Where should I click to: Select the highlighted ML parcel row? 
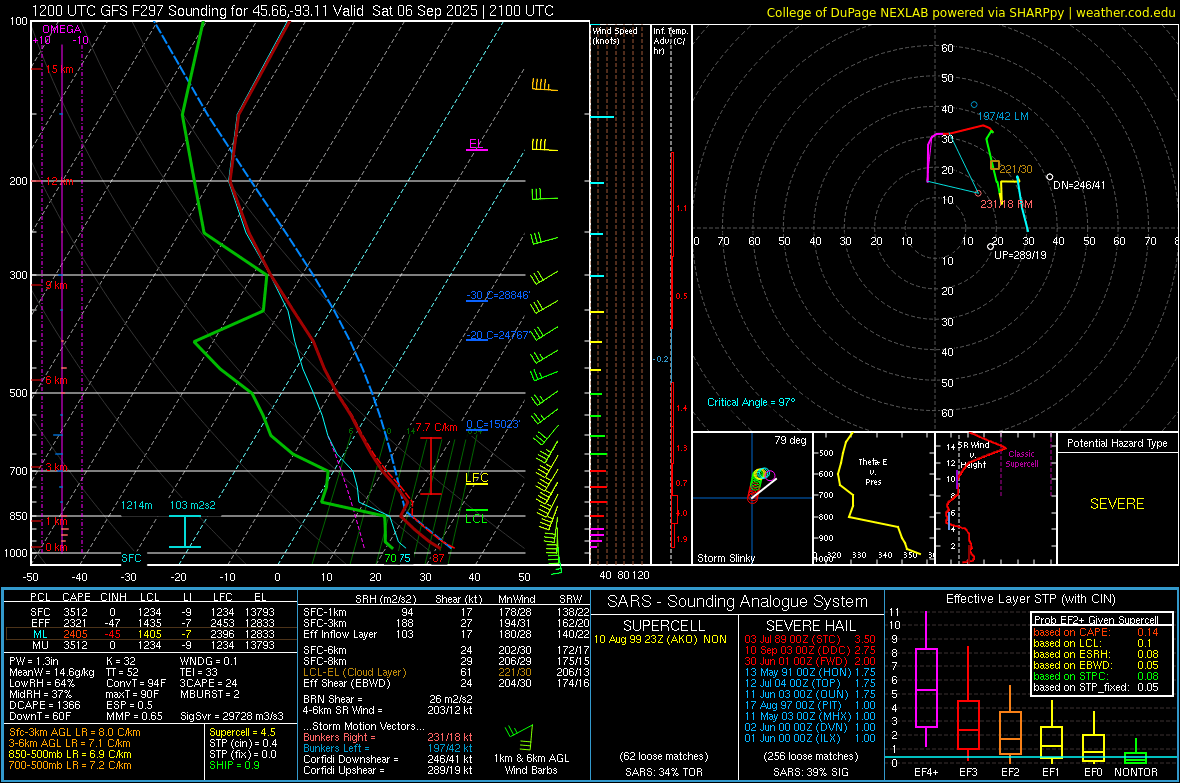click(x=151, y=634)
